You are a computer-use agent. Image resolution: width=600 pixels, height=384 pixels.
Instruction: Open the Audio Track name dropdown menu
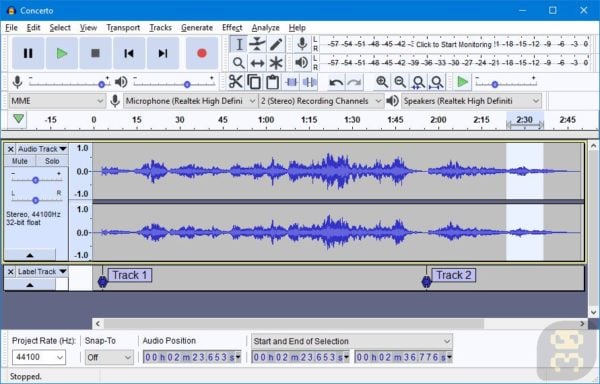(42, 149)
